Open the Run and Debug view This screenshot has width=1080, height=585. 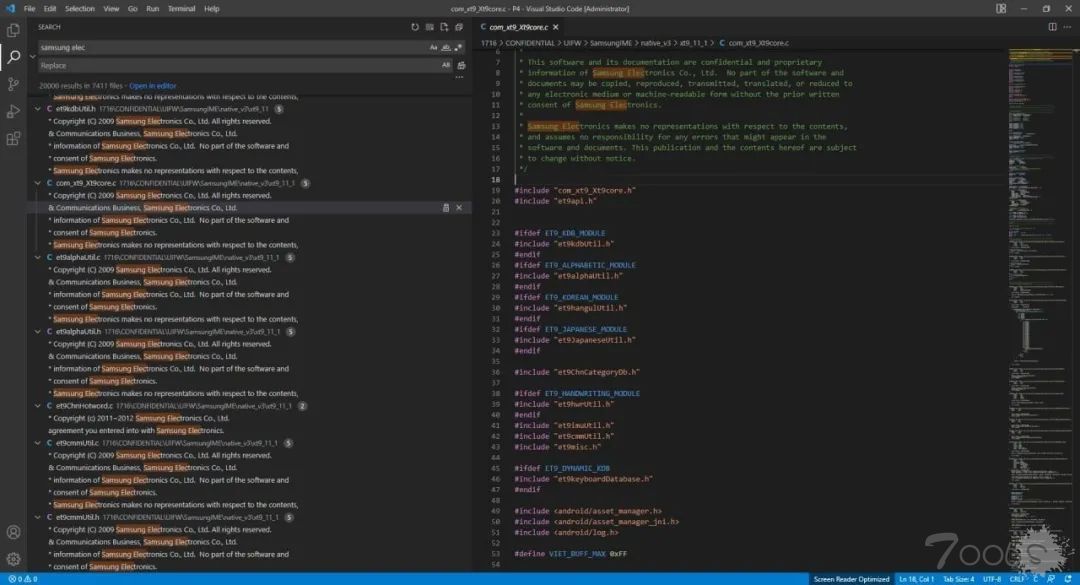point(13,111)
